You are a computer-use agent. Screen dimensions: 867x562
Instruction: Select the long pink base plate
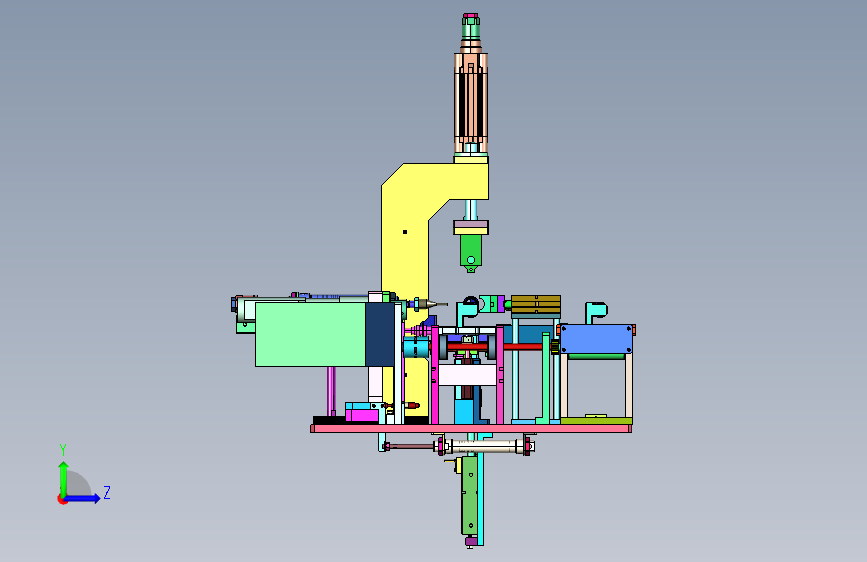coord(471,429)
